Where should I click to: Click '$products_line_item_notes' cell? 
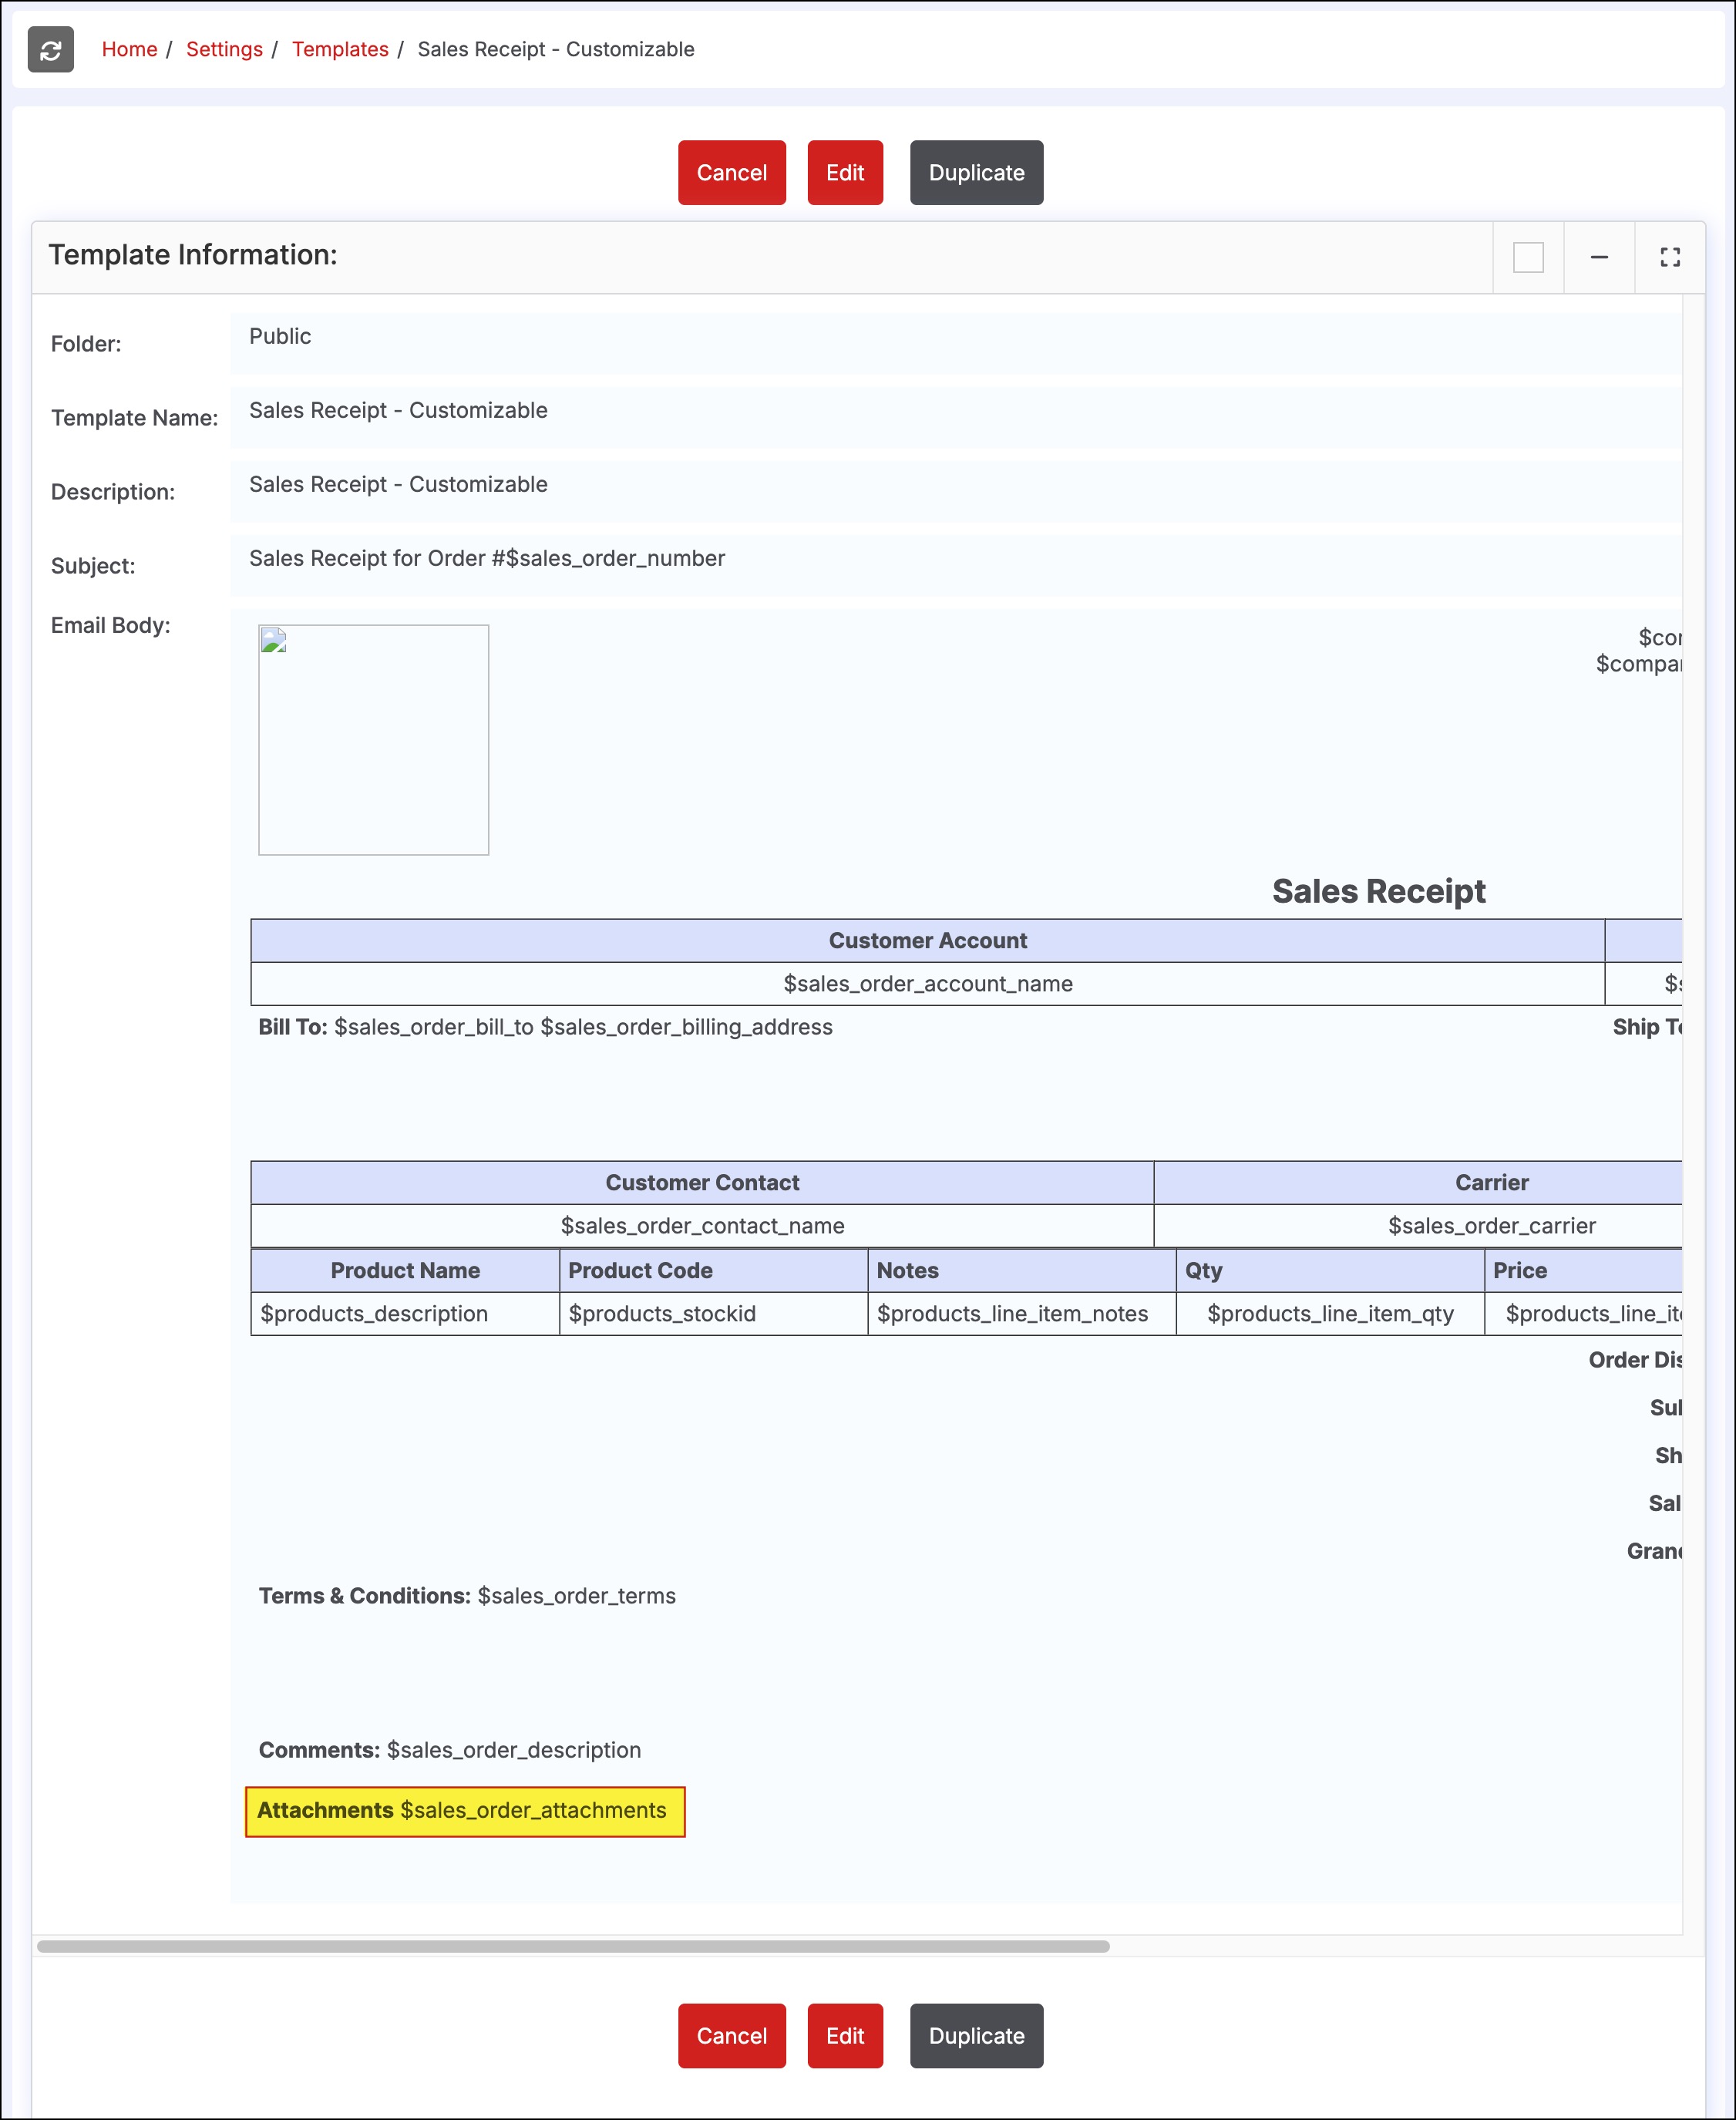pos(1021,1313)
